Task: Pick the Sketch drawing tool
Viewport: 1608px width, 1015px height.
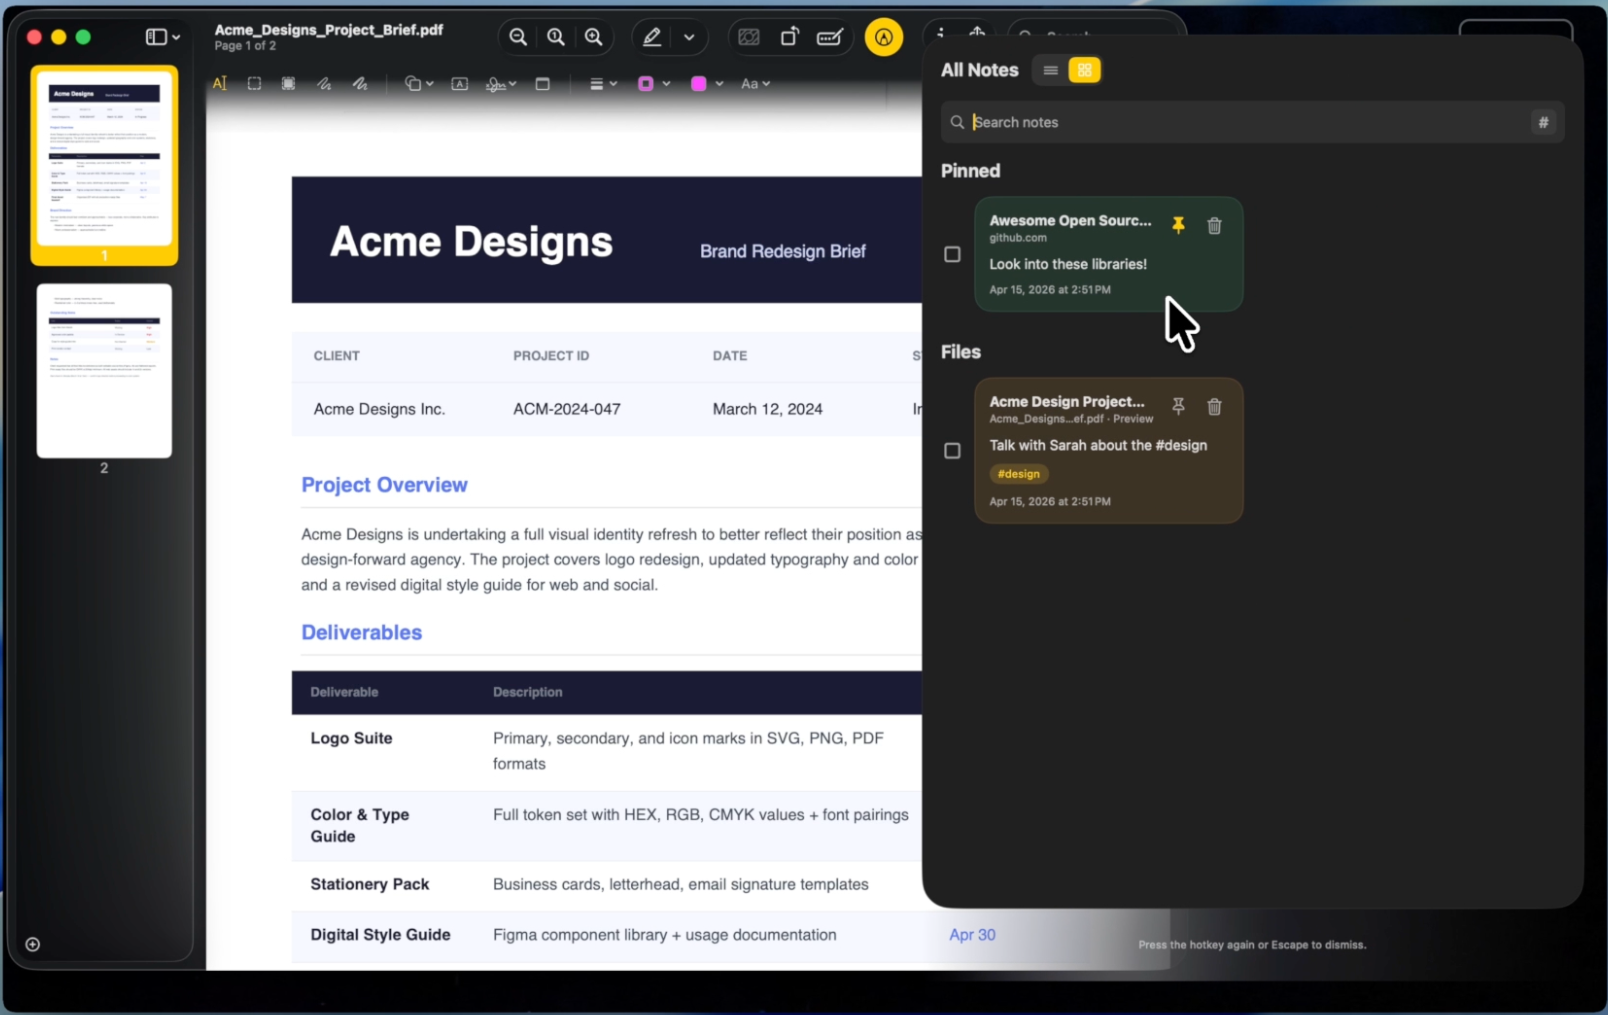Action: click(324, 84)
